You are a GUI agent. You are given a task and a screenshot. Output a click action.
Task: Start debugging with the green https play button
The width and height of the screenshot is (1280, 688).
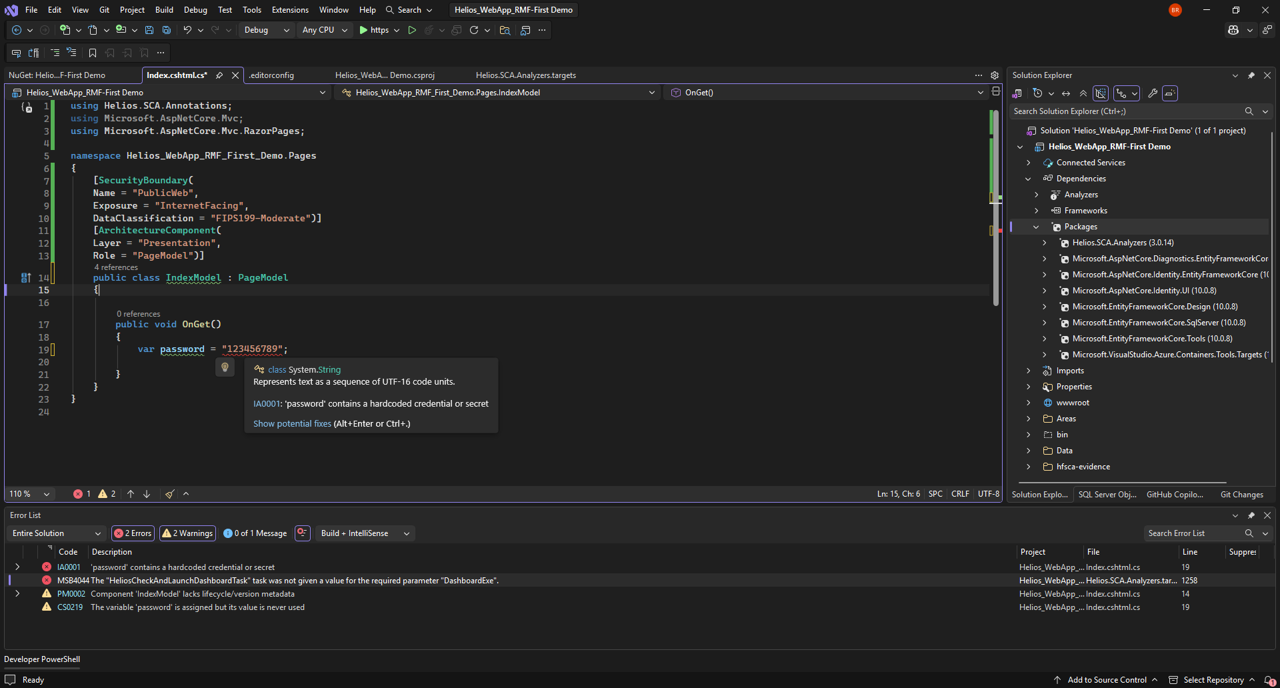tap(375, 30)
